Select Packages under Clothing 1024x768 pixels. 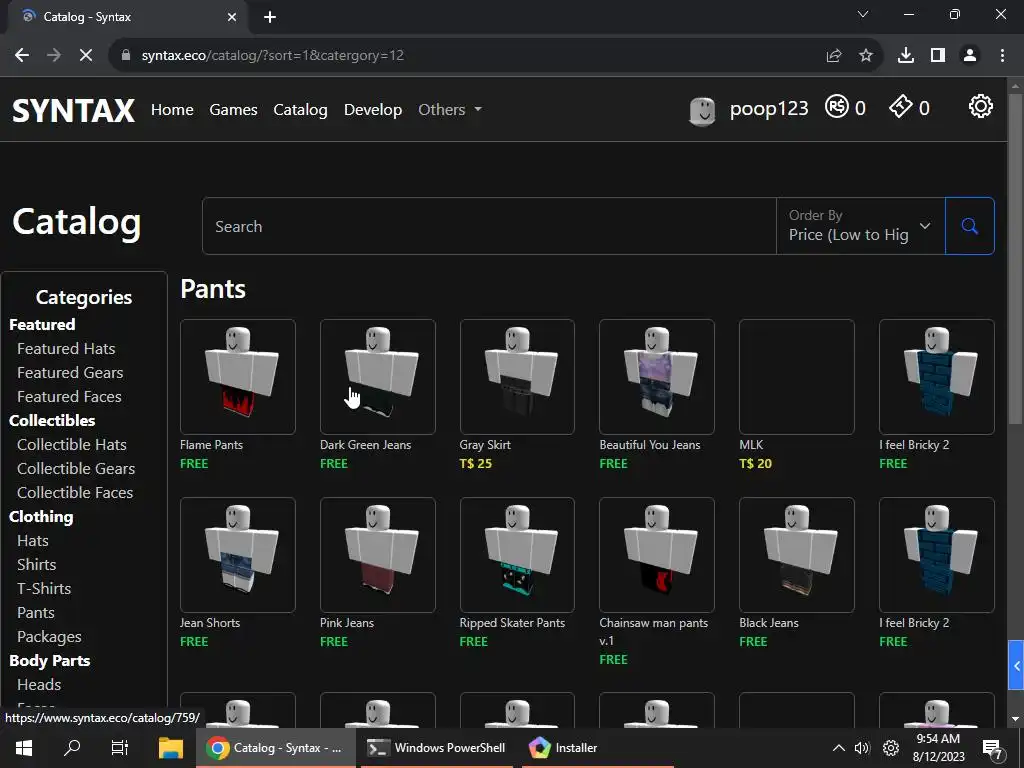[49, 637]
